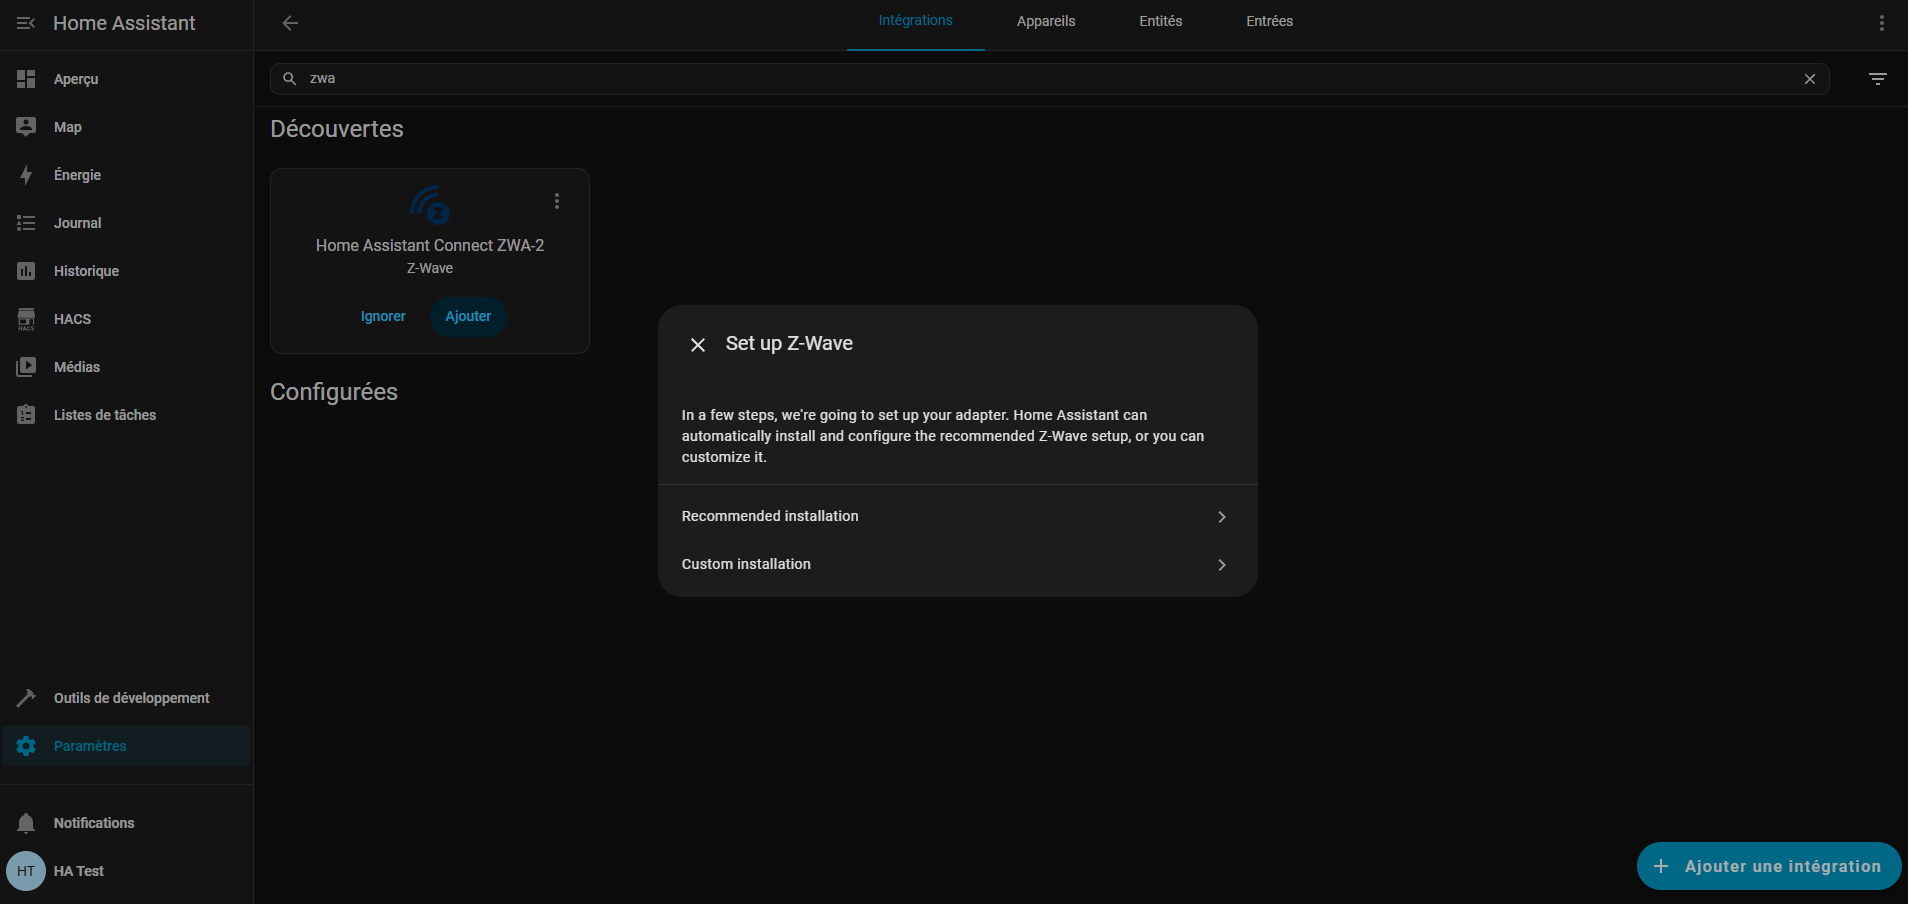Open top-right overflow menu
This screenshot has width=1908, height=904.
click(x=1881, y=23)
